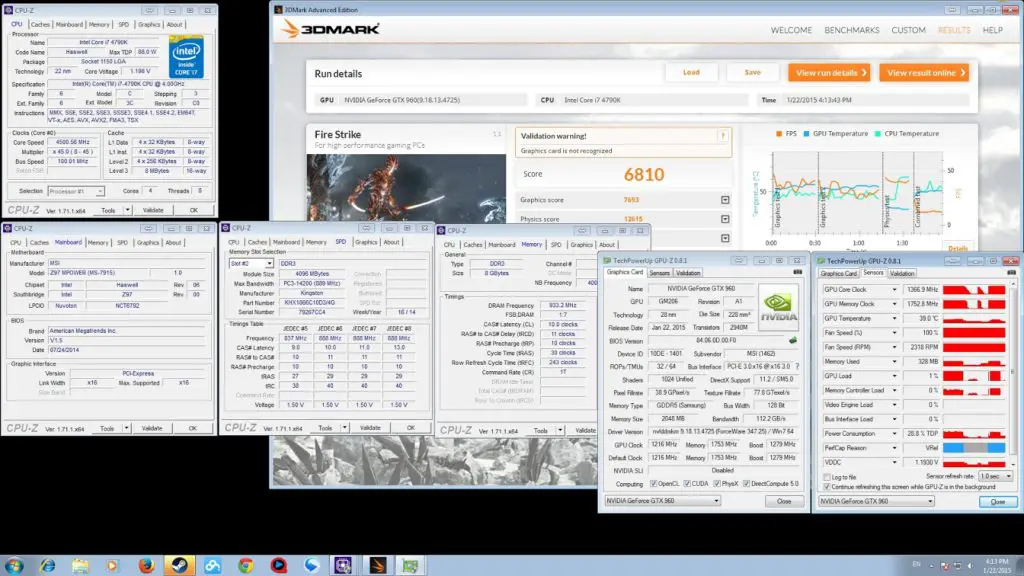Screen dimensions: 1024x576
Task: Click the NVIDIA logo in GPU-Z
Action: coord(778,306)
